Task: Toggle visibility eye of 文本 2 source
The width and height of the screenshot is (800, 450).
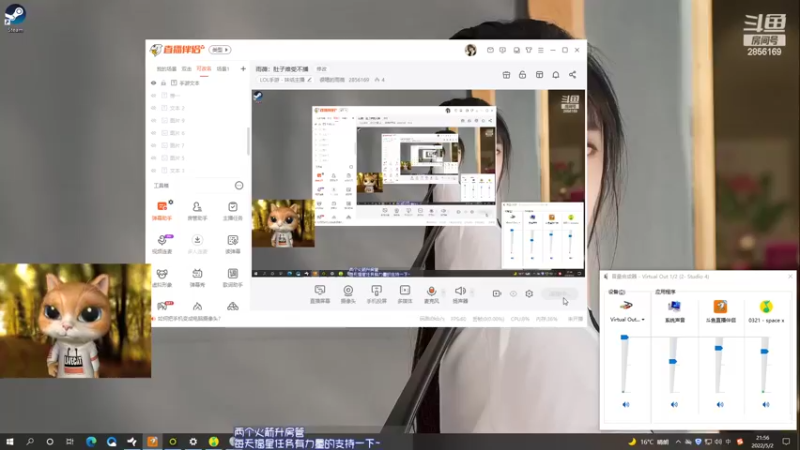Action: click(x=154, y=108)
